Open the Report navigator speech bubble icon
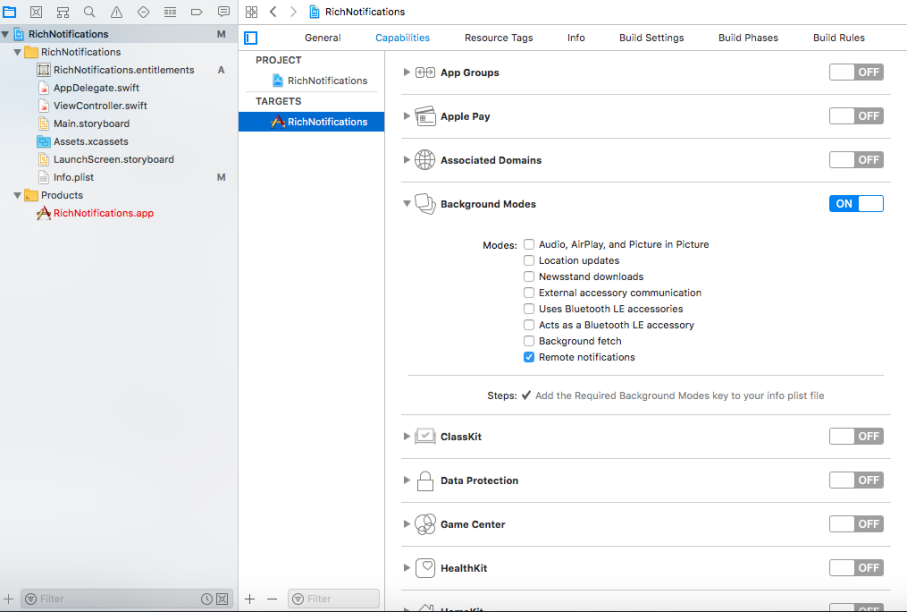Viewport: 920px width, 613px height. coord(224,12)
